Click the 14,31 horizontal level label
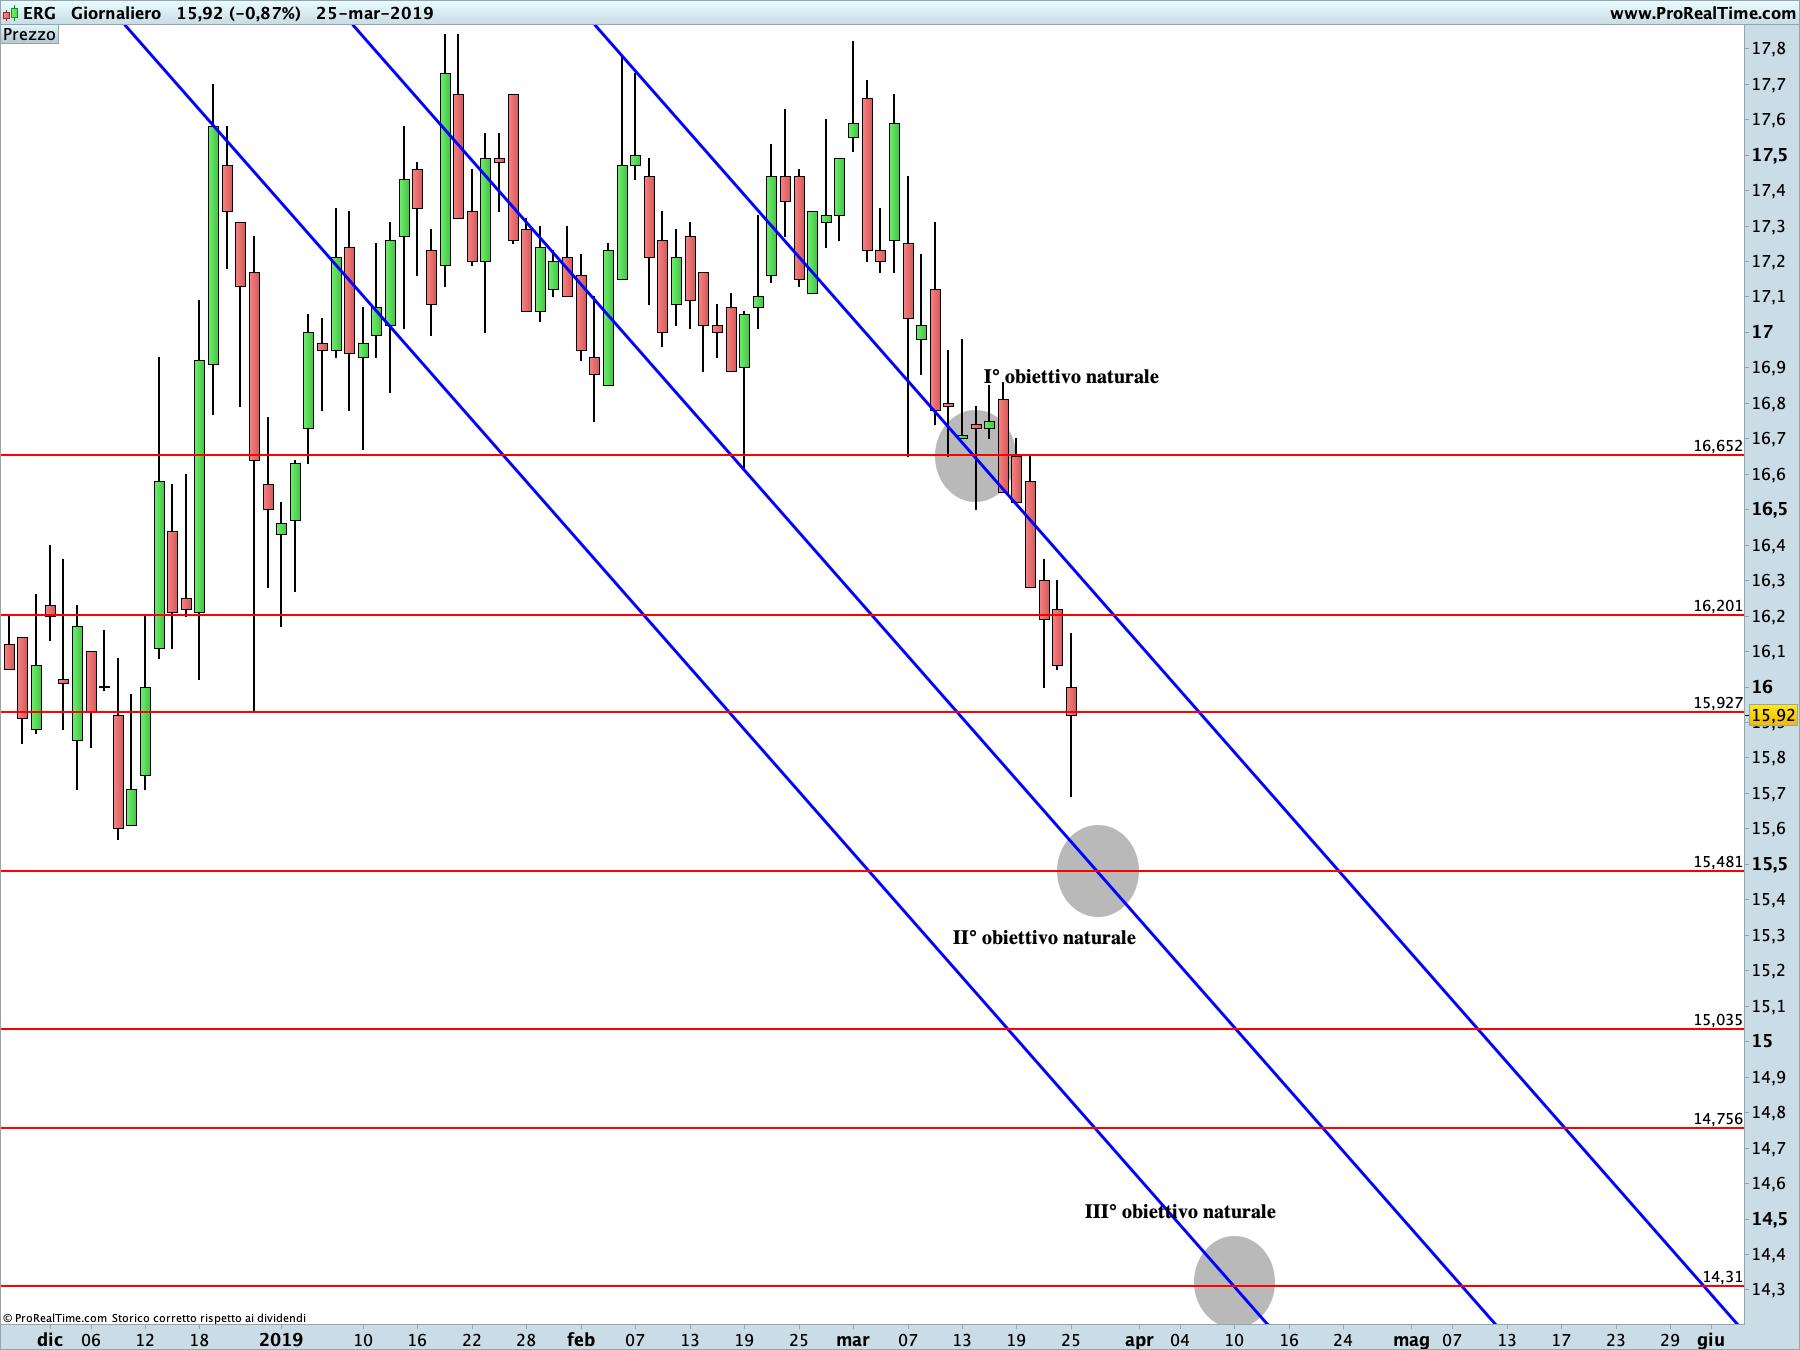 tap(1723, 1277)
